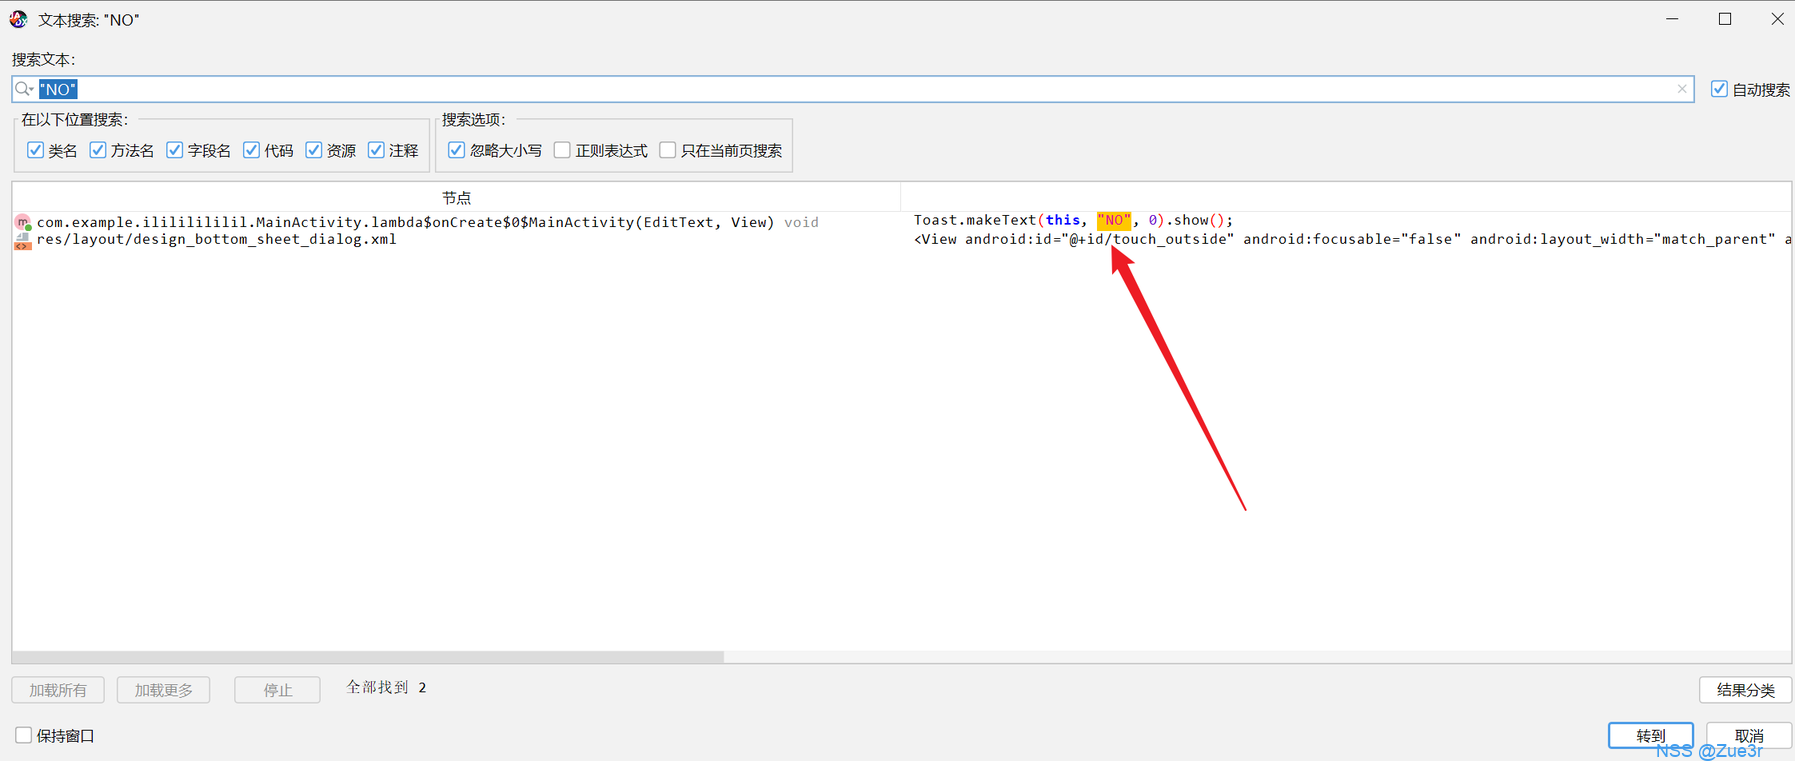The height and width of the screenshot is (761, 1795).
Task: Toggle the 类名 checkbox
Action: pos(36,150)
